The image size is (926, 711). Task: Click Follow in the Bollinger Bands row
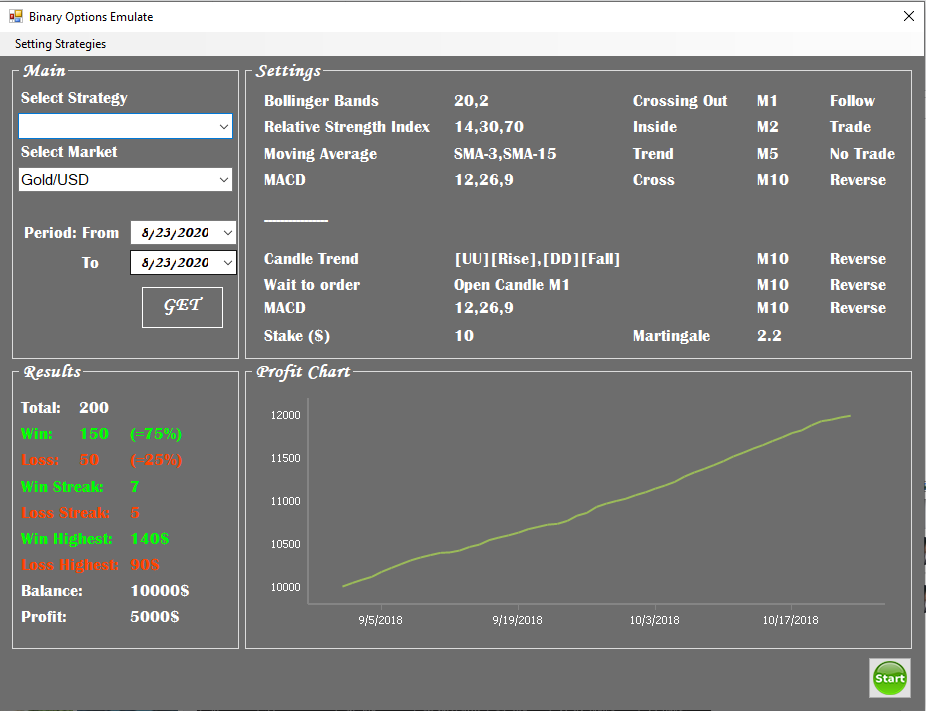(x=852, y=101)
